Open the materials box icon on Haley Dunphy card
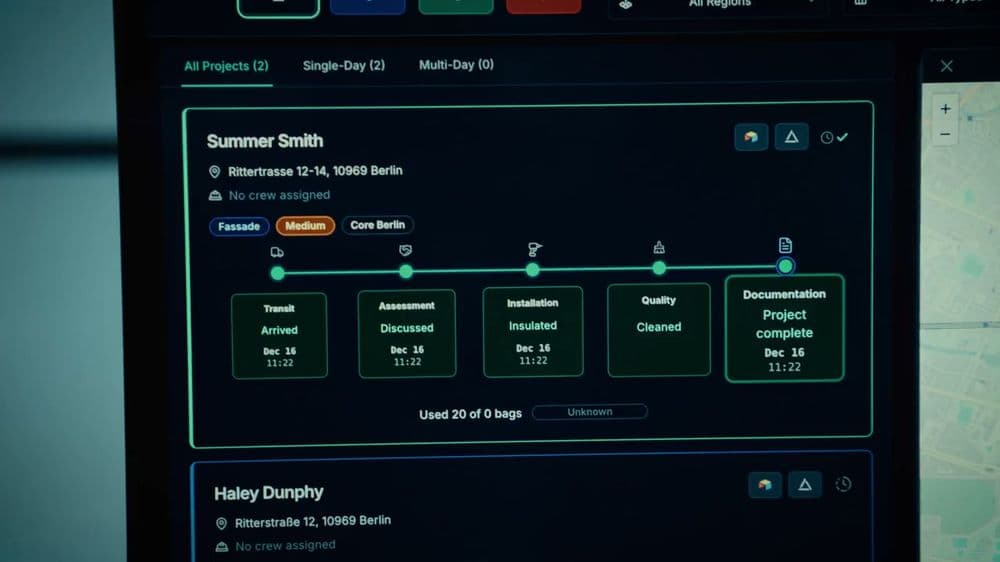The width and height of the screenshot is (1000, 562). (765, 485)
